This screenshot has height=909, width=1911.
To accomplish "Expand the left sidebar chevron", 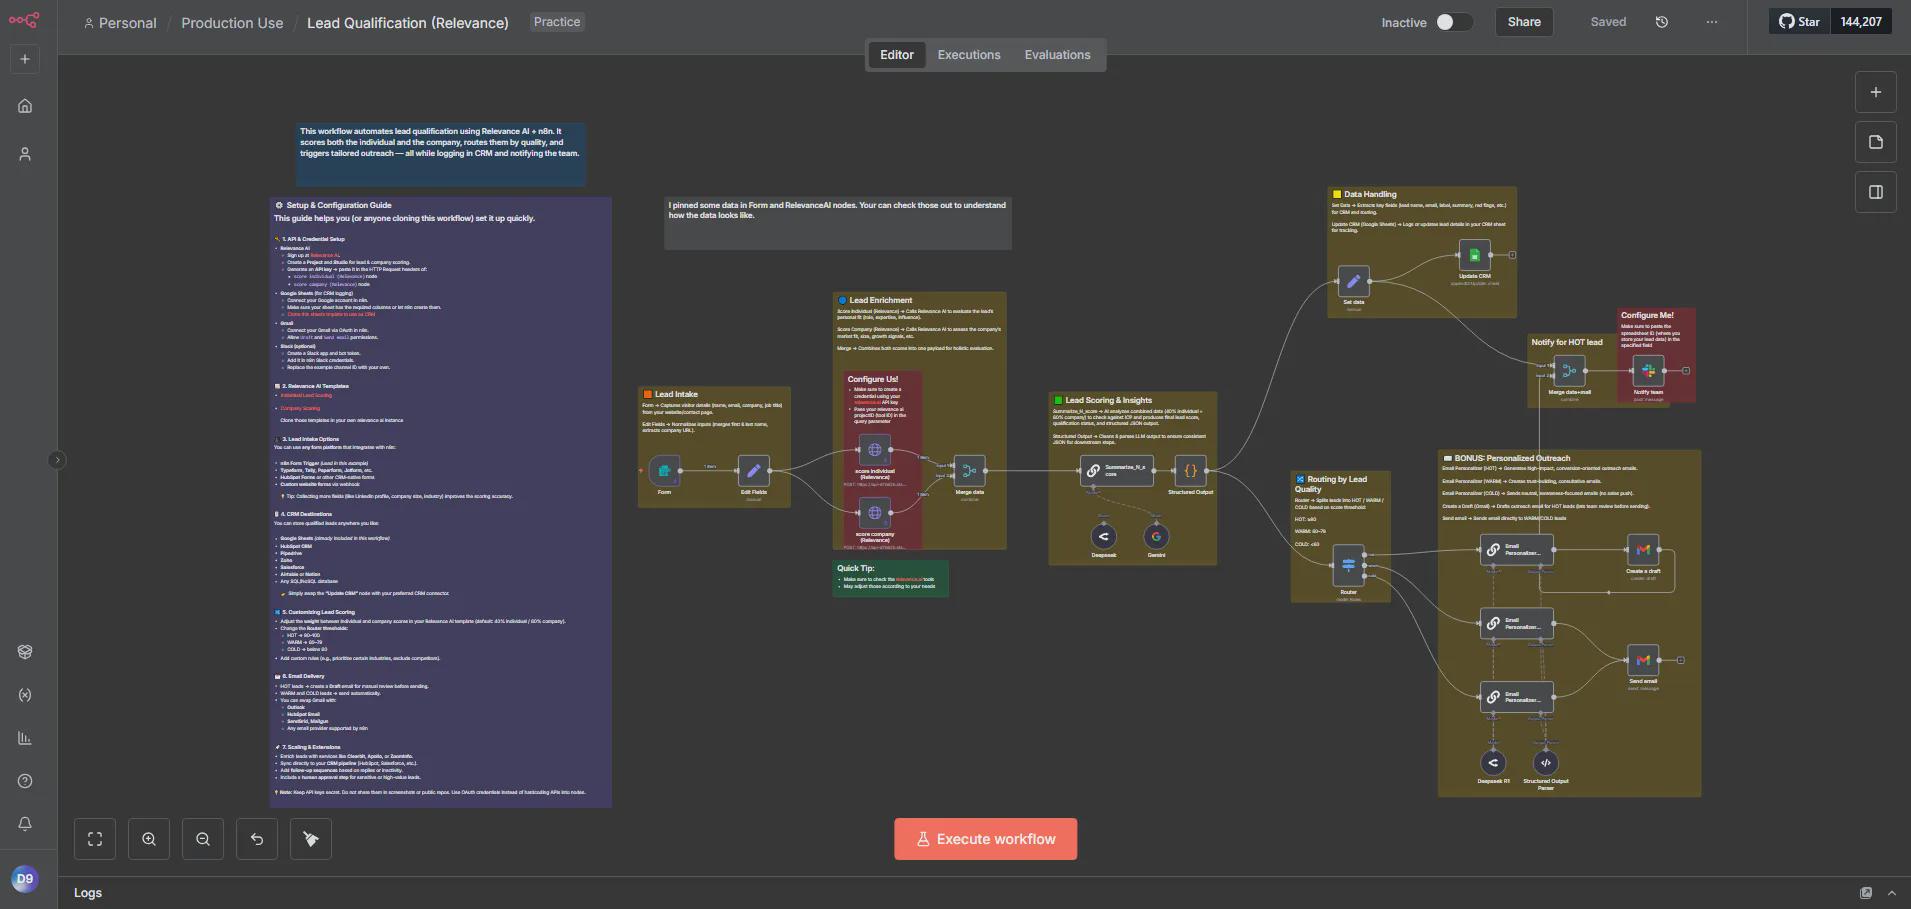I will click(x=57, y=460).
